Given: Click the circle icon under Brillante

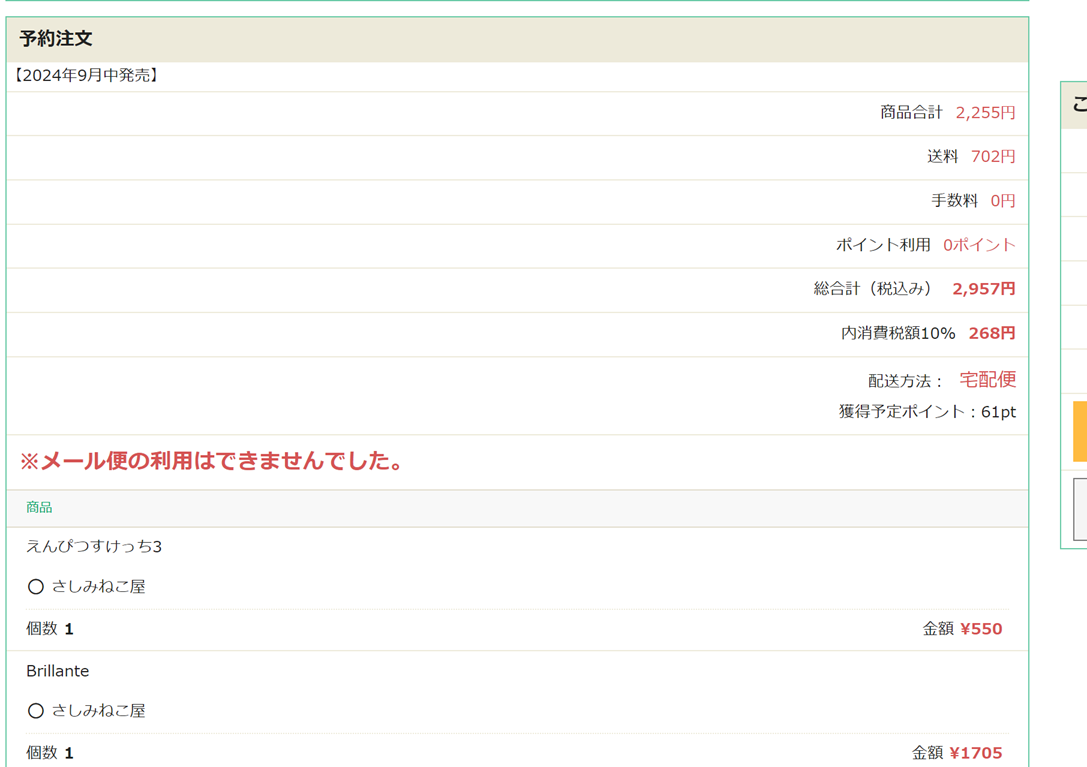Looking at the screenshot, I should (x=36, y=711).
